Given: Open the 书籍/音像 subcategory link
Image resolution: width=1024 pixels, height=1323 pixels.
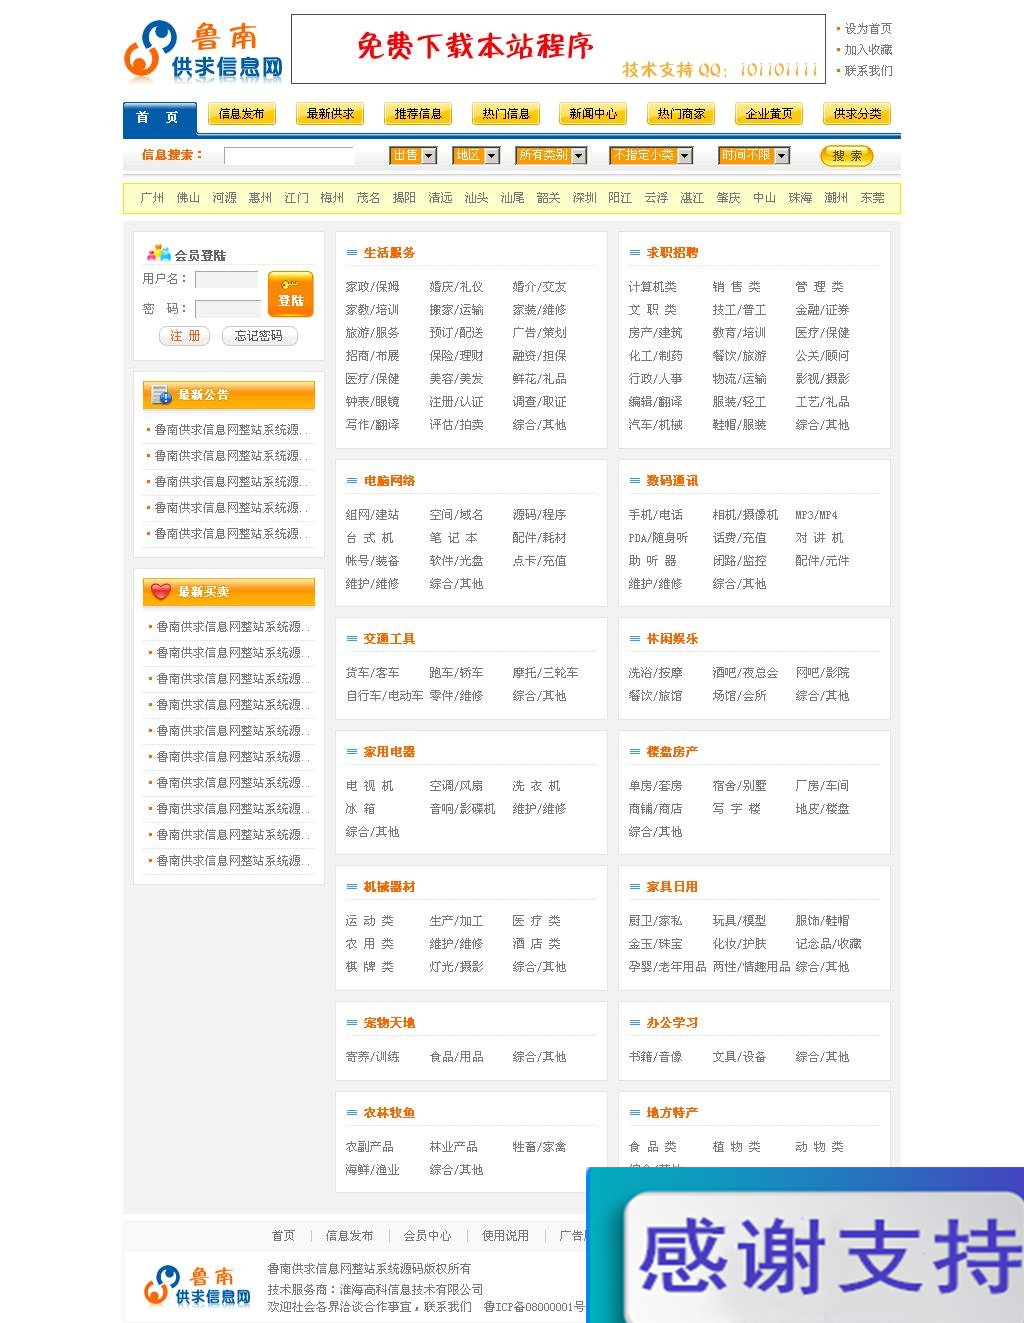Looking at the screenshot, I should point(655,1057).
